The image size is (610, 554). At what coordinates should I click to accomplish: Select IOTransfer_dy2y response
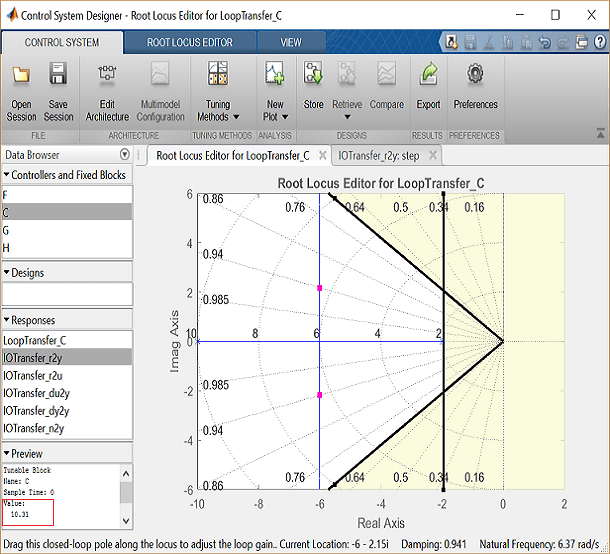67,410
